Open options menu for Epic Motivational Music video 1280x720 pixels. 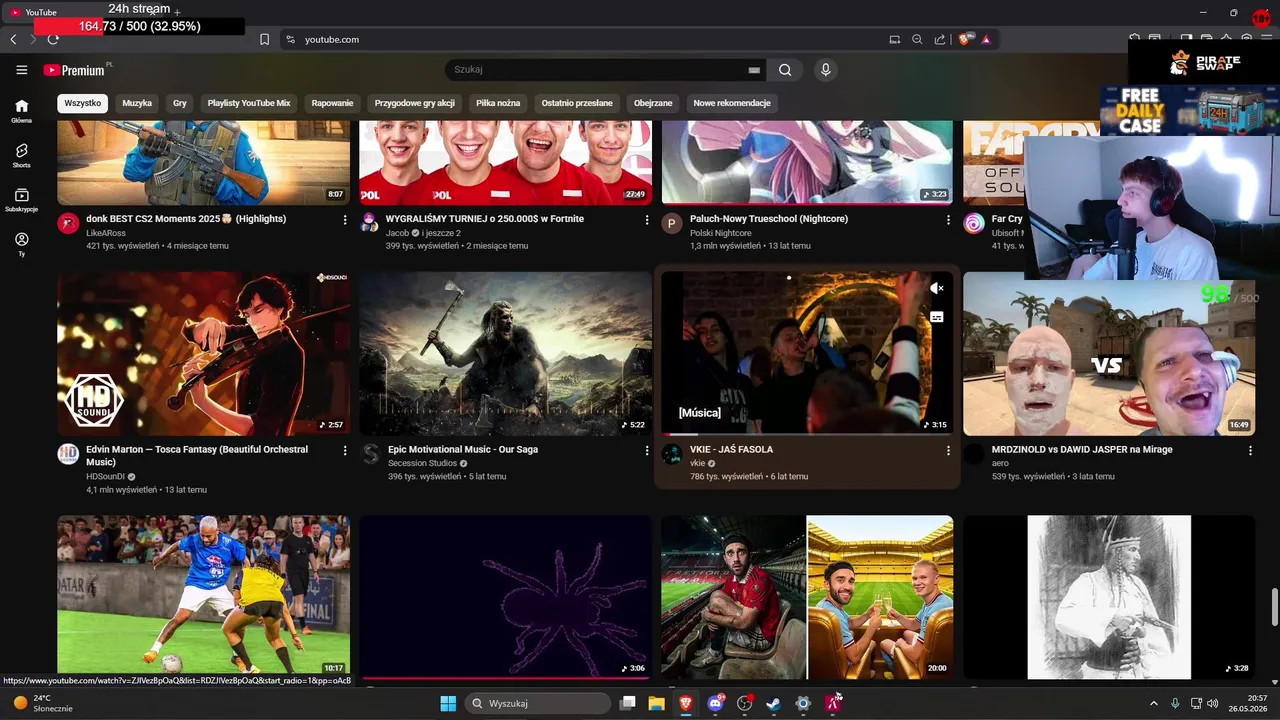[x=647, y=451]
